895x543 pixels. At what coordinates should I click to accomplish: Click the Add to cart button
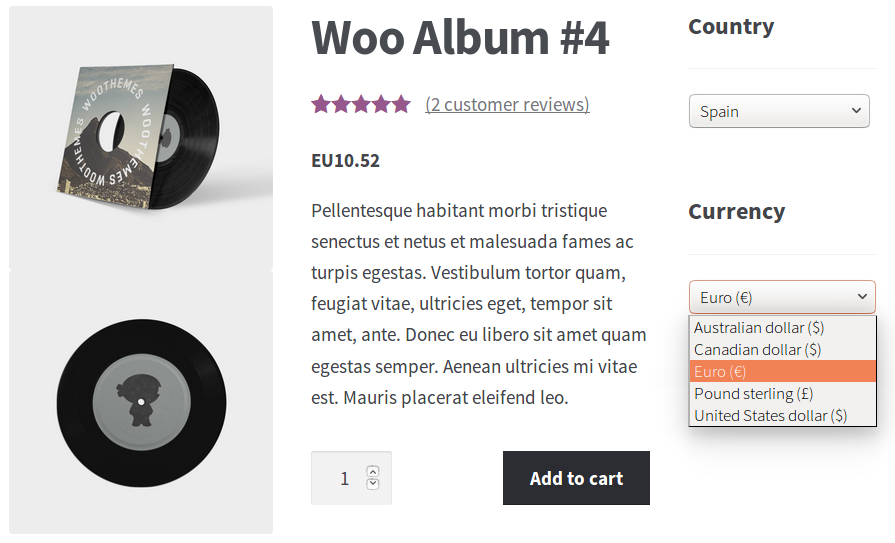576,478
